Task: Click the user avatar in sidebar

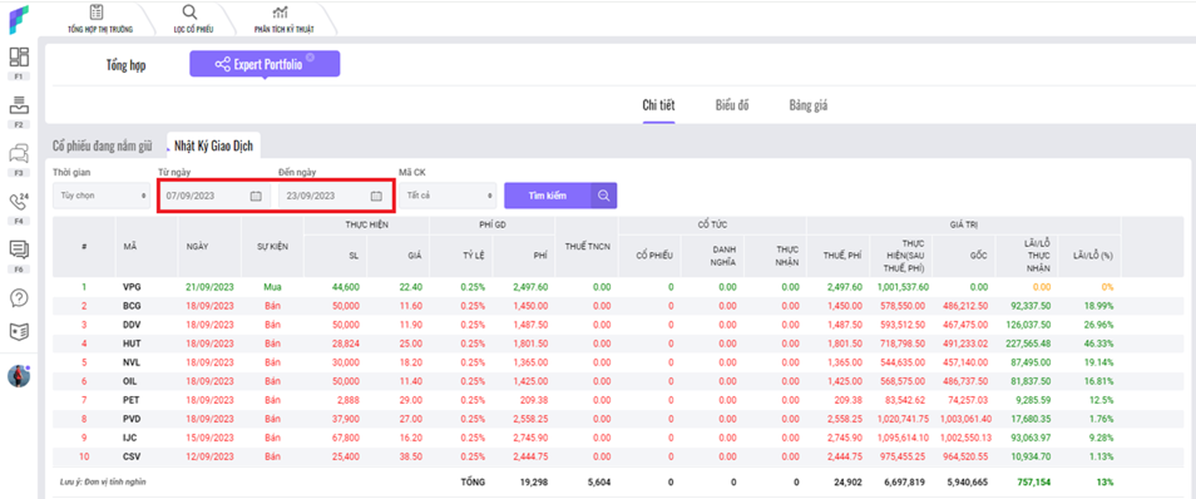Action: coord(19,376)
